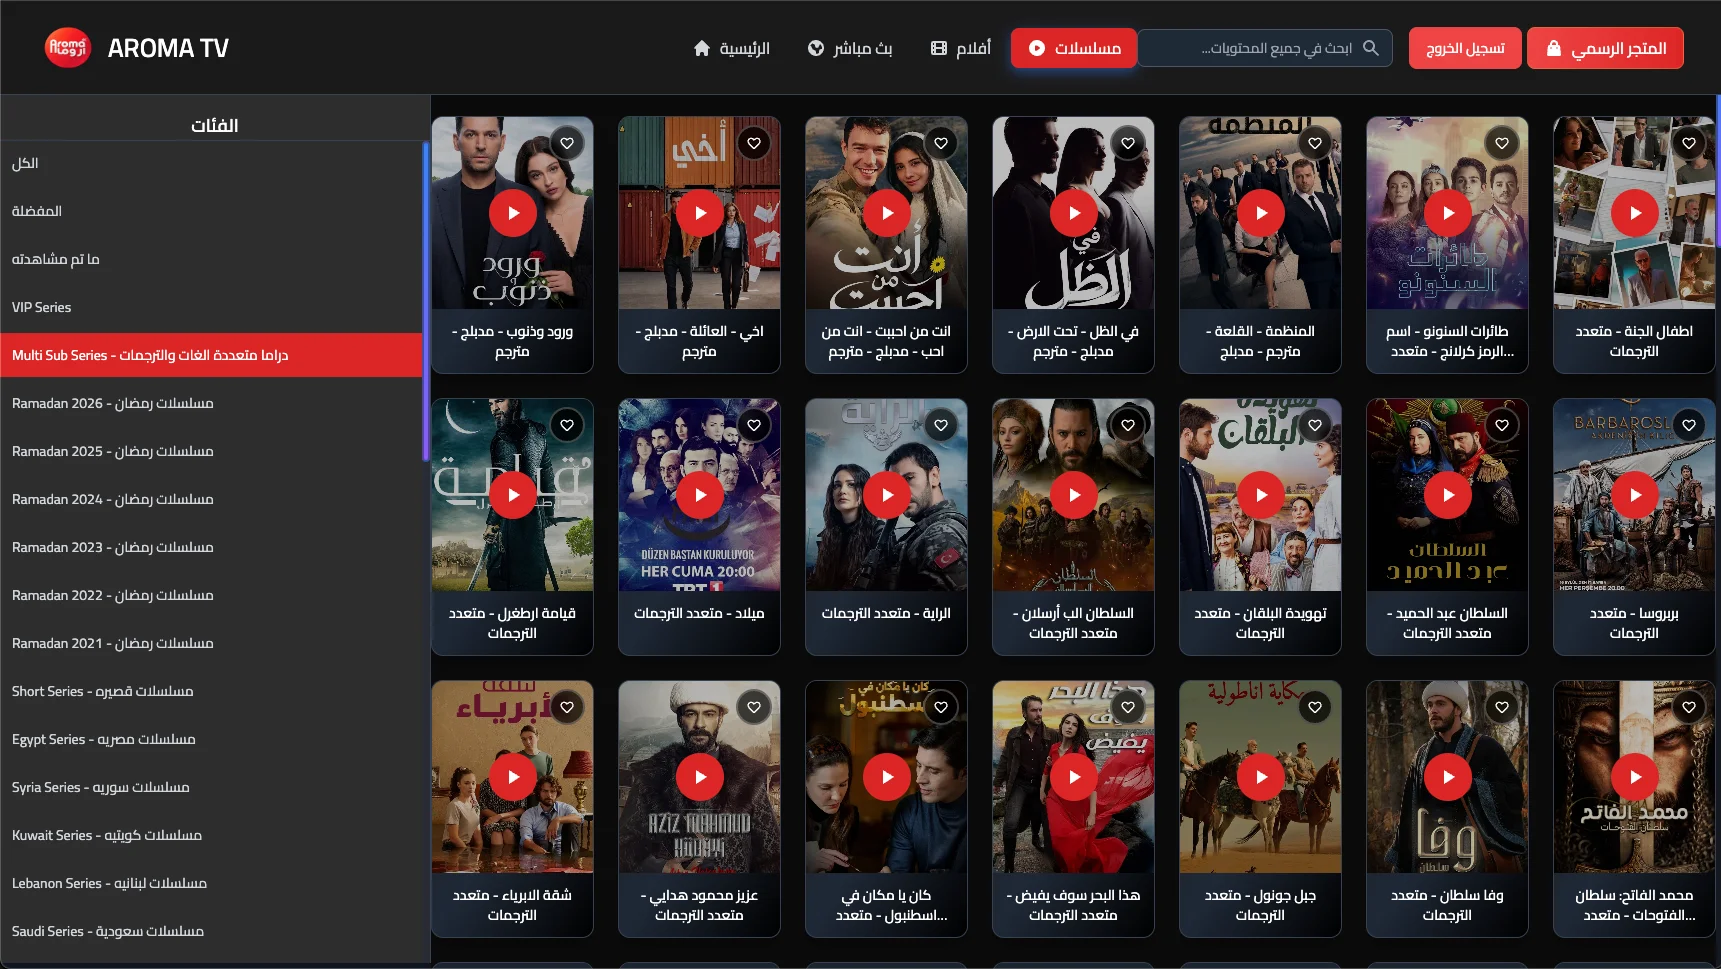Open the Lebanon Series category
This screenshot has height=969, width=1721.
tap(211, 883)
